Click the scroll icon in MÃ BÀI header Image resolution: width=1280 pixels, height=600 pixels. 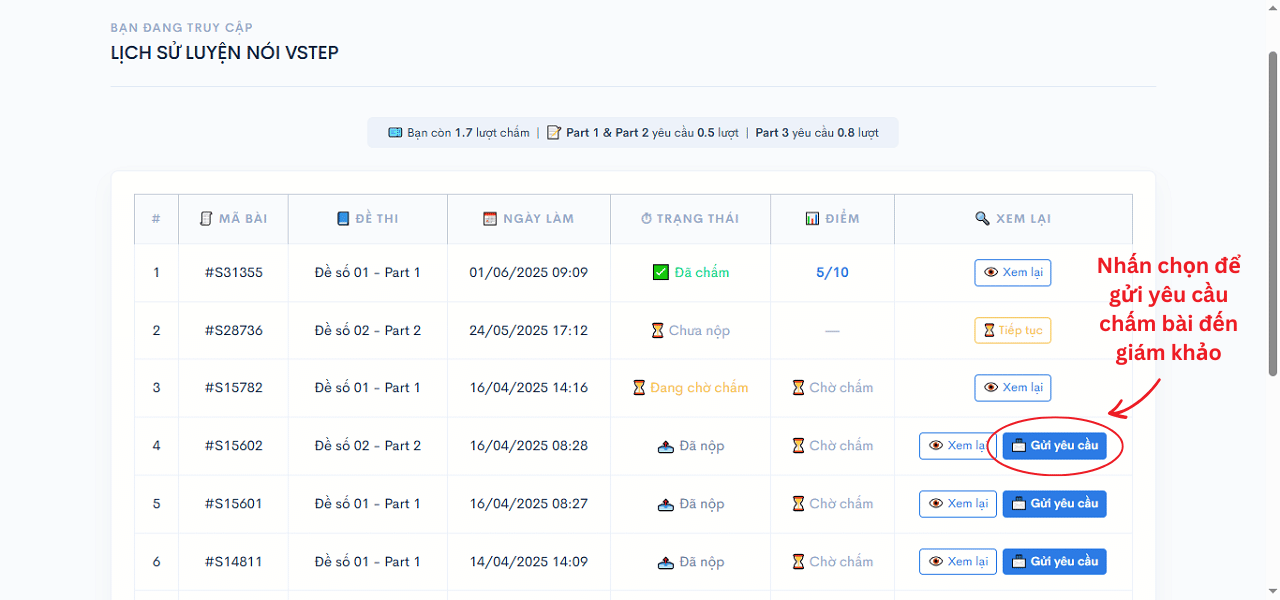click(x=206, y=218)
